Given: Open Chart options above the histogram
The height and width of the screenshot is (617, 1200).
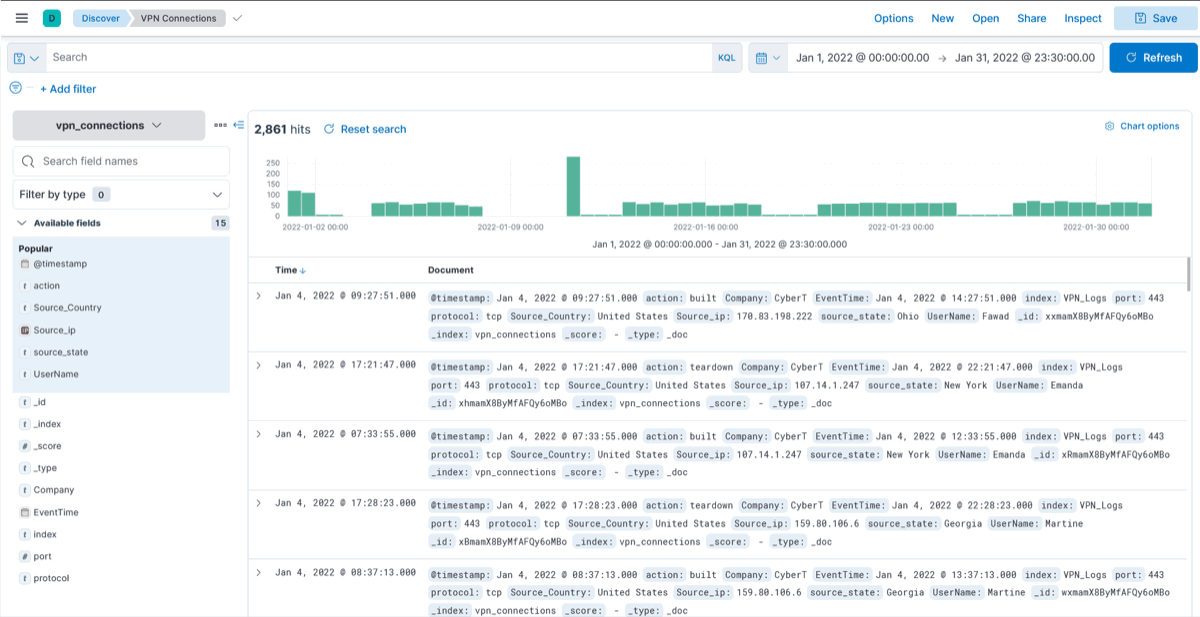Looking at the screenshot, I should (x=1142, y=126).
